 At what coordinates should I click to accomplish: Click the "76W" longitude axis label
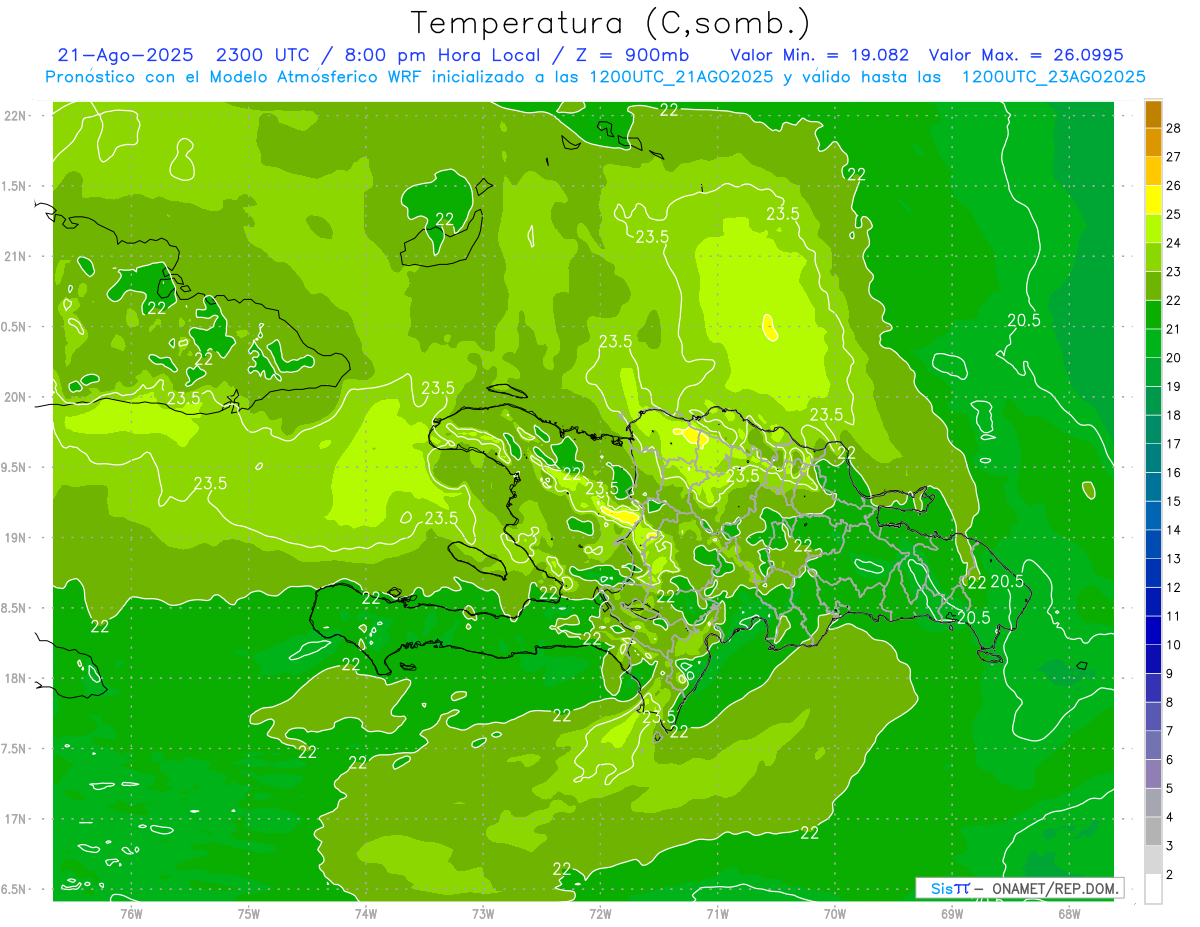coord(131,913)
